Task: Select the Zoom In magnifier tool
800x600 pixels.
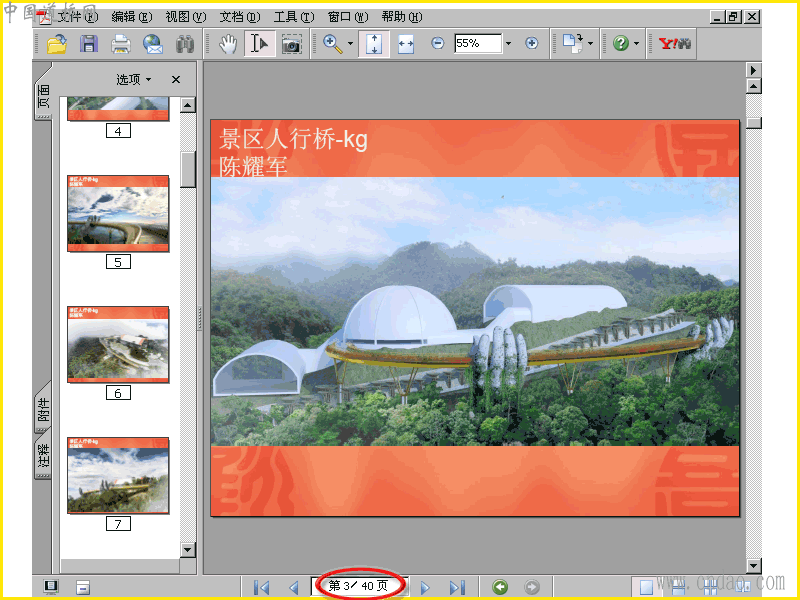Action: (333, 44)
